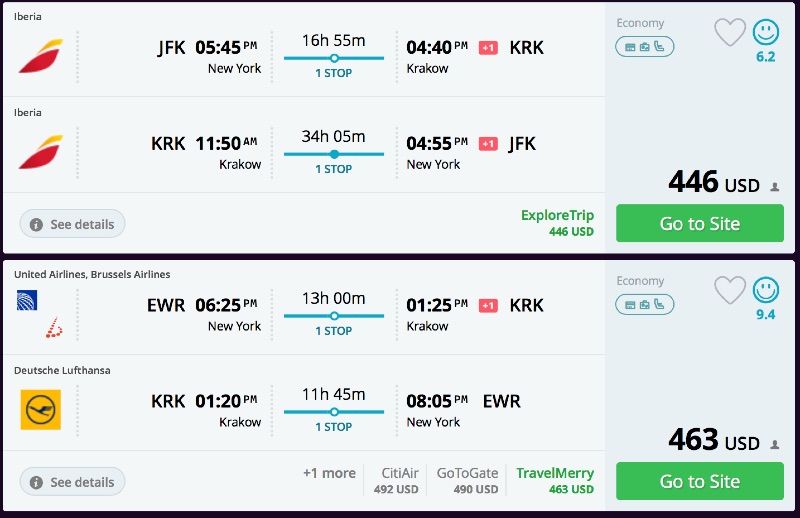The image size is (800, 518).
Task: Click the Lufthansa crane logo
Action: [x=40, y=410]
